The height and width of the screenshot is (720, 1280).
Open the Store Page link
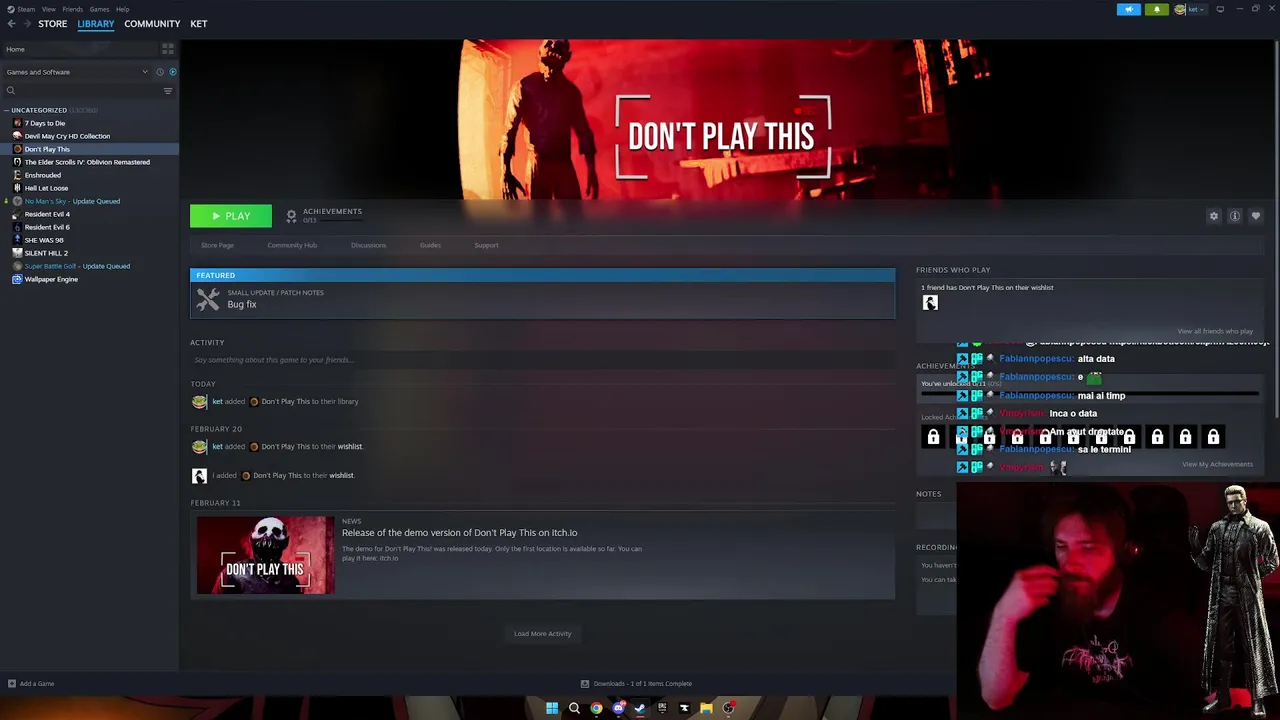pyautogui.click(x=217, y=245)
